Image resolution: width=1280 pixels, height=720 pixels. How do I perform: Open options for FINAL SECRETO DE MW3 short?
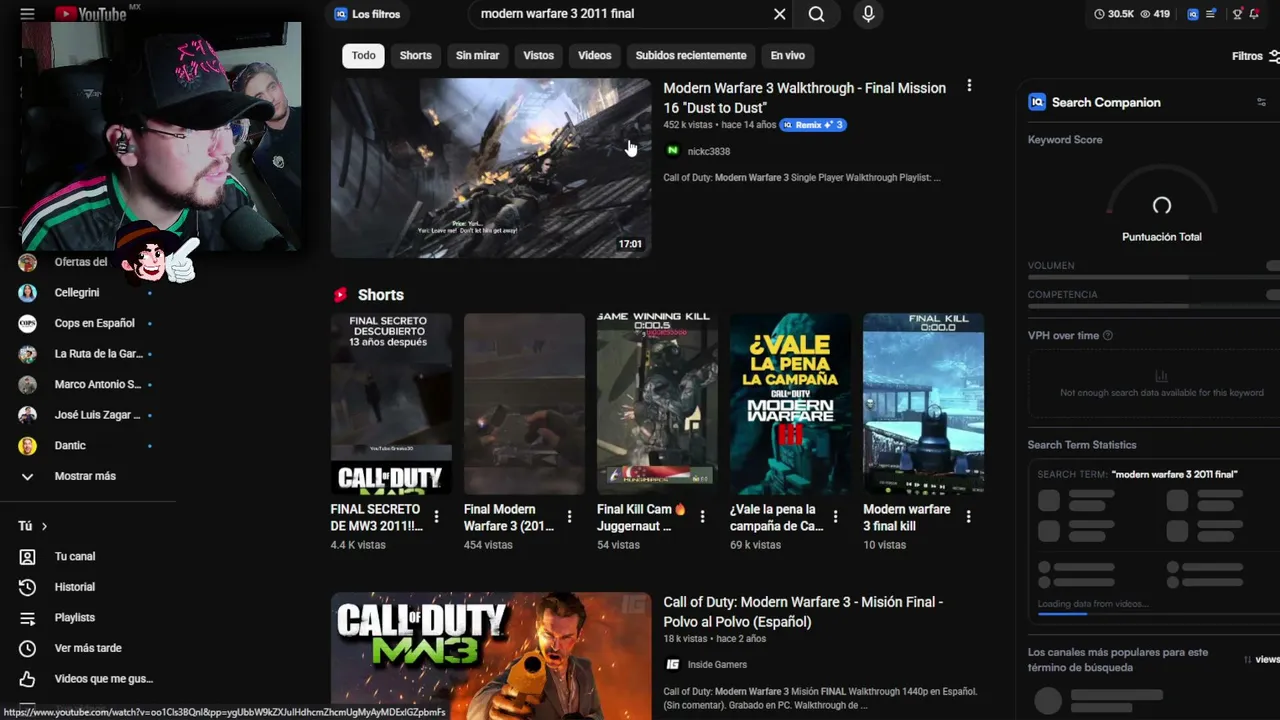436,516
